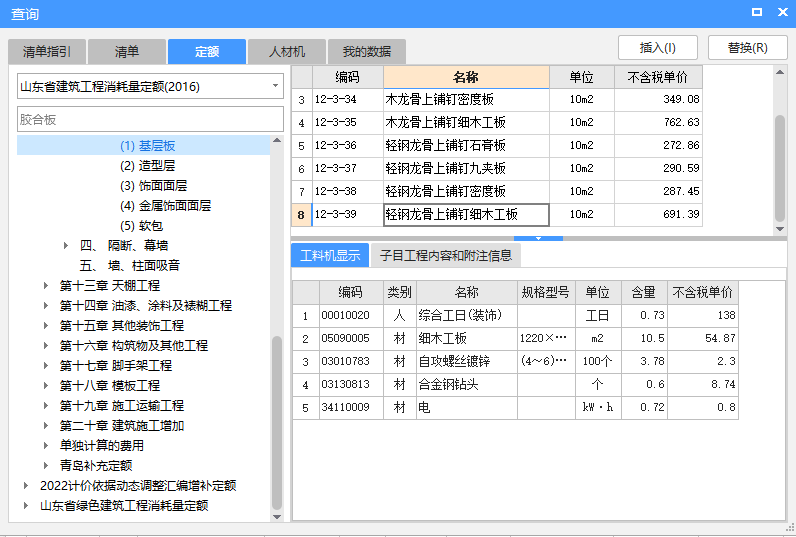Click the 54.87 unit price cell
Viewport: 796px width, 537px height.
coord(703,338)
